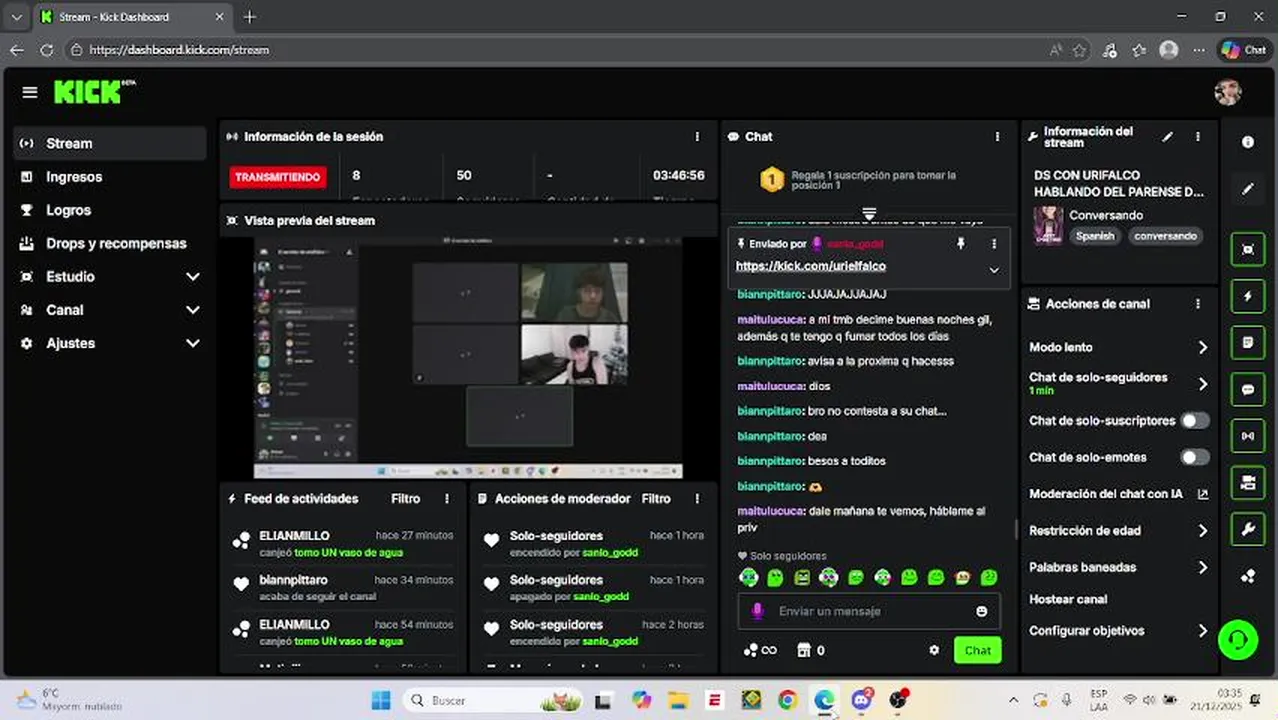Expand the pinned message with chevron
This screenshot has height=720, width=1278.
(x=994, y=270)
